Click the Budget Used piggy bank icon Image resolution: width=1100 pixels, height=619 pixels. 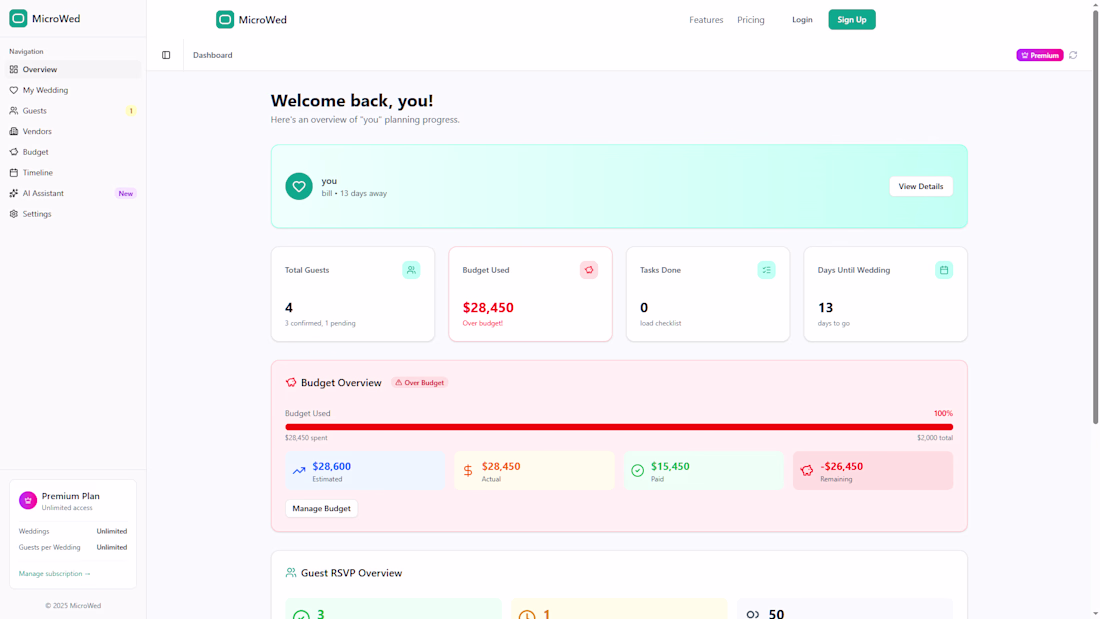pyautogui.click(x=589, y=270)
